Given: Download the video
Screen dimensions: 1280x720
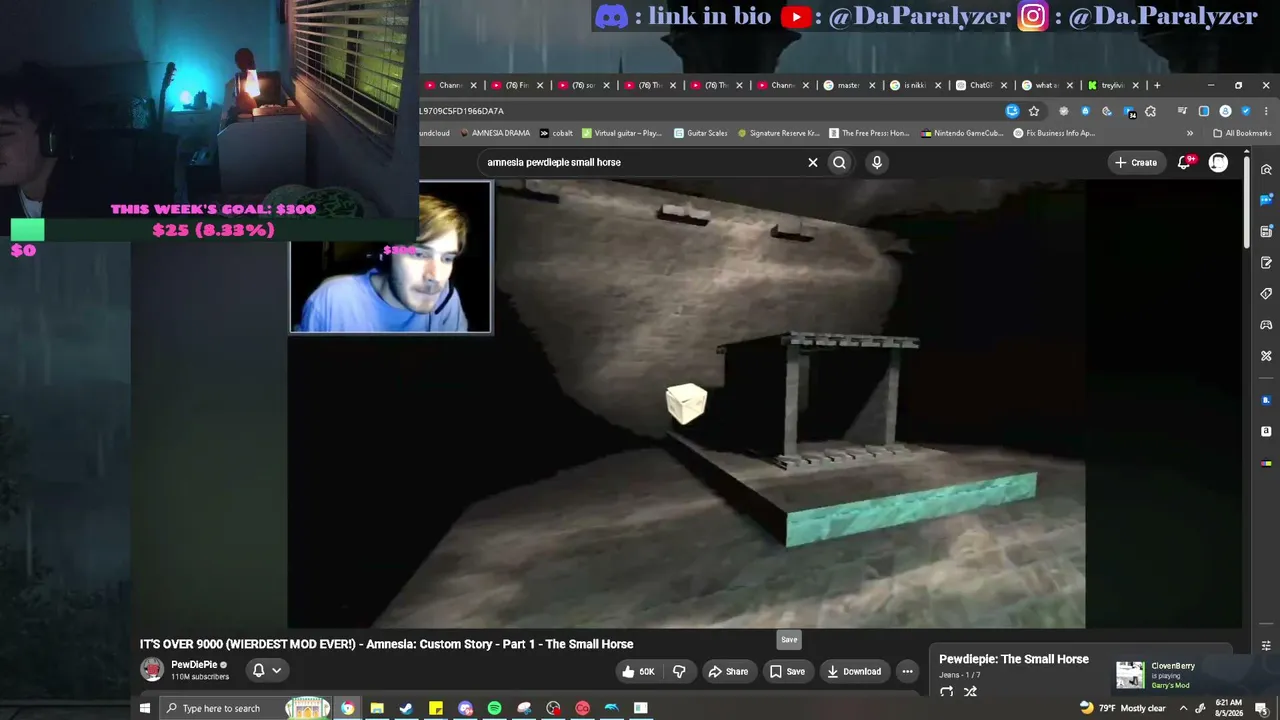Looking at the screenshot, I should click(x=853, y=671).
